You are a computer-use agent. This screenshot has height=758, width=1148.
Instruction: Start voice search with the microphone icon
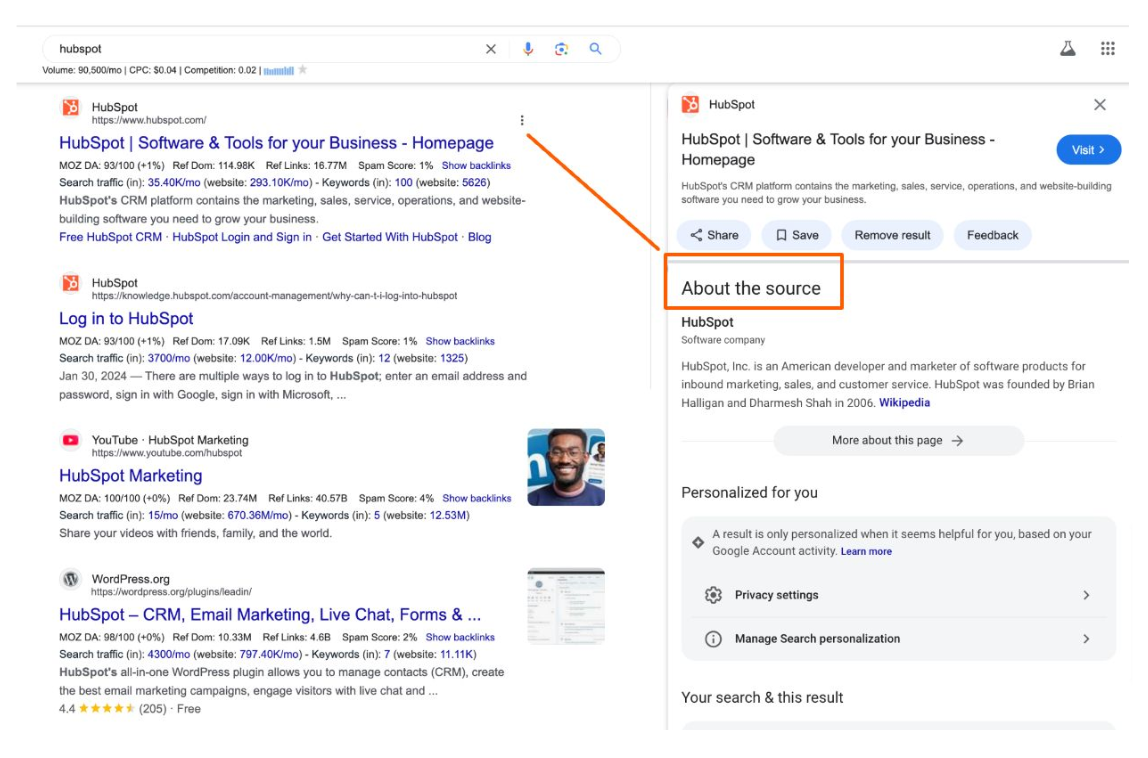coord(528,49)
